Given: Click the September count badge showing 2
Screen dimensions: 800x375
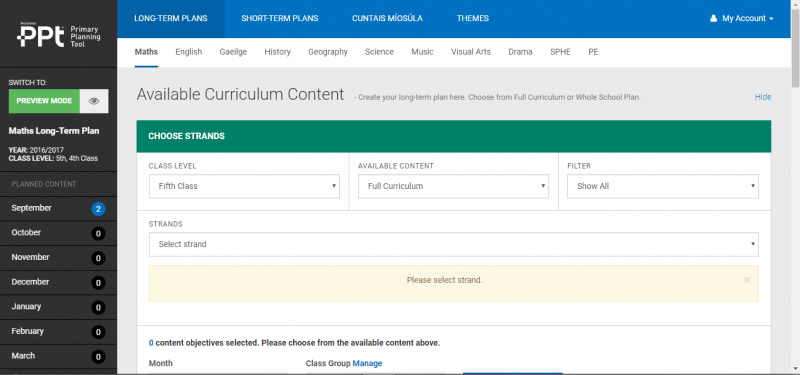Looking at the screenshot, I should pyautogui.click(x=98, y=209).
